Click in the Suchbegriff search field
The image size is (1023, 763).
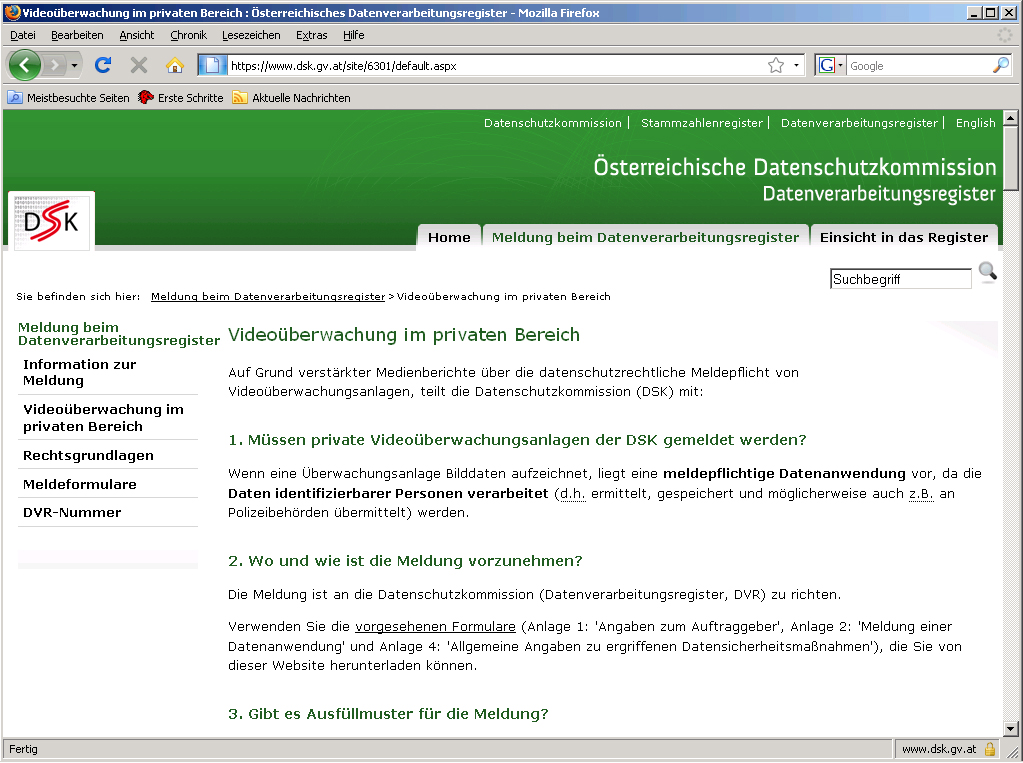coord(899,278)
